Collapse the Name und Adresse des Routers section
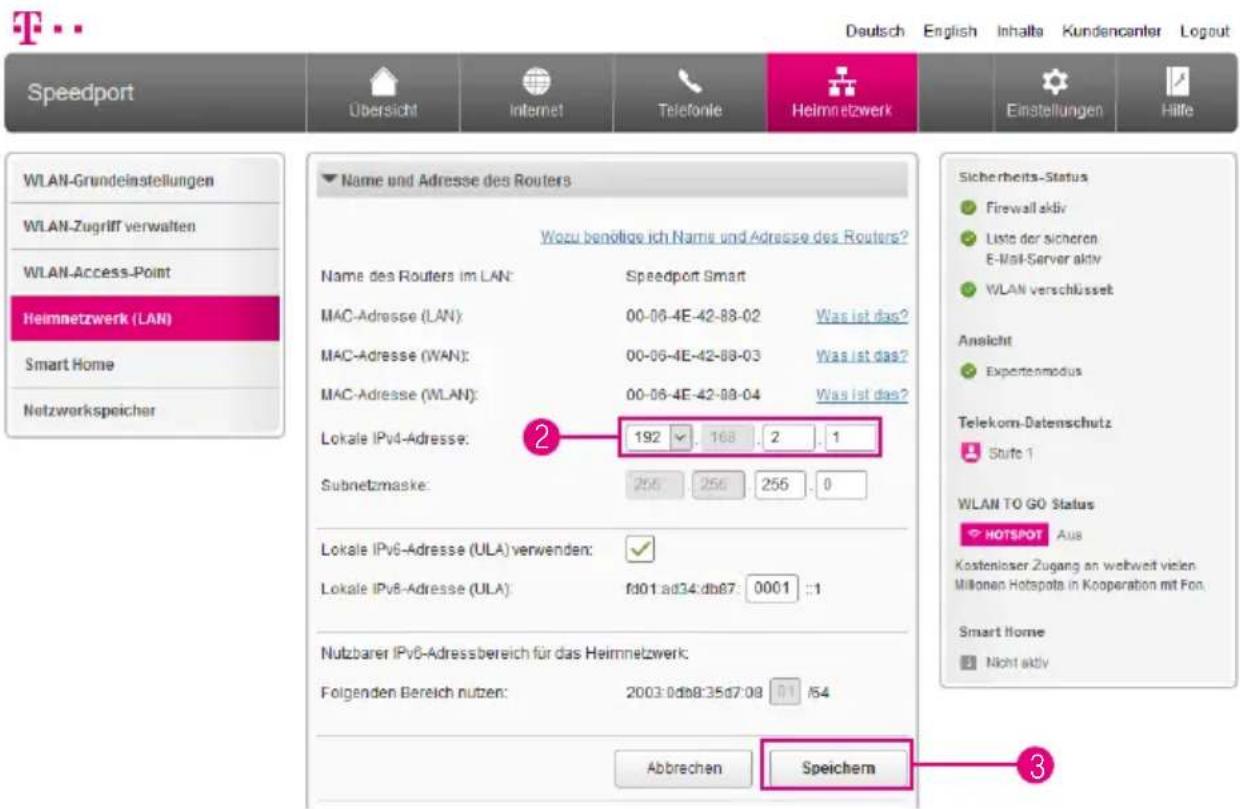 click(612, 180)
